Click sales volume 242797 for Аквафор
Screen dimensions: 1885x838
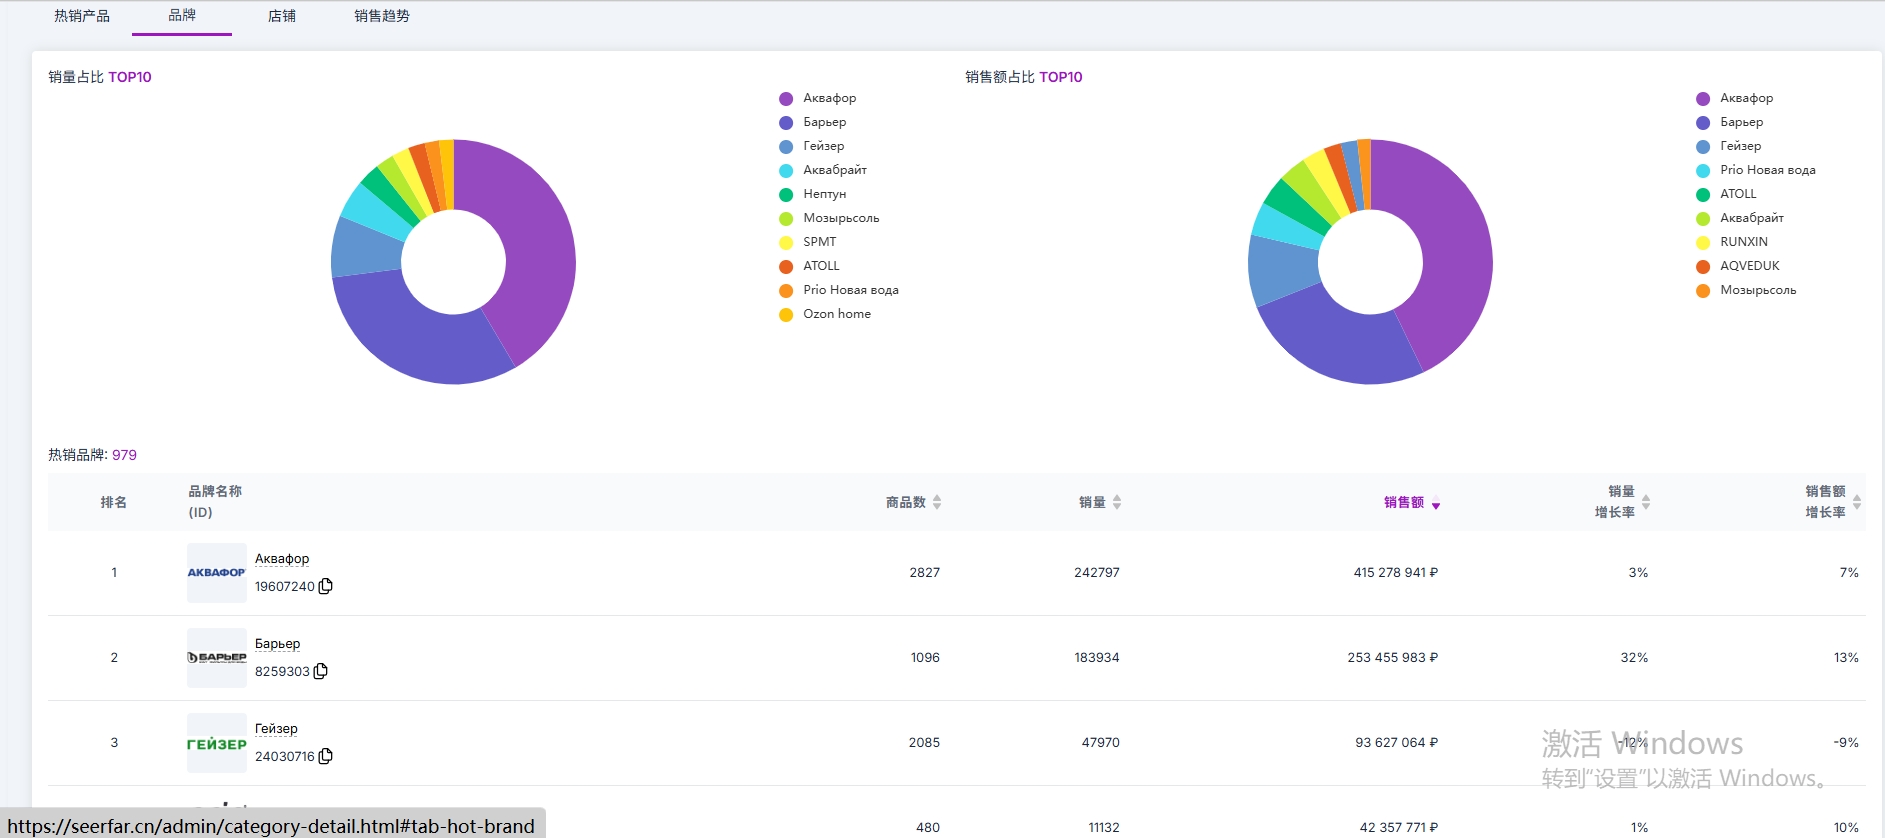pos(1097,573)
